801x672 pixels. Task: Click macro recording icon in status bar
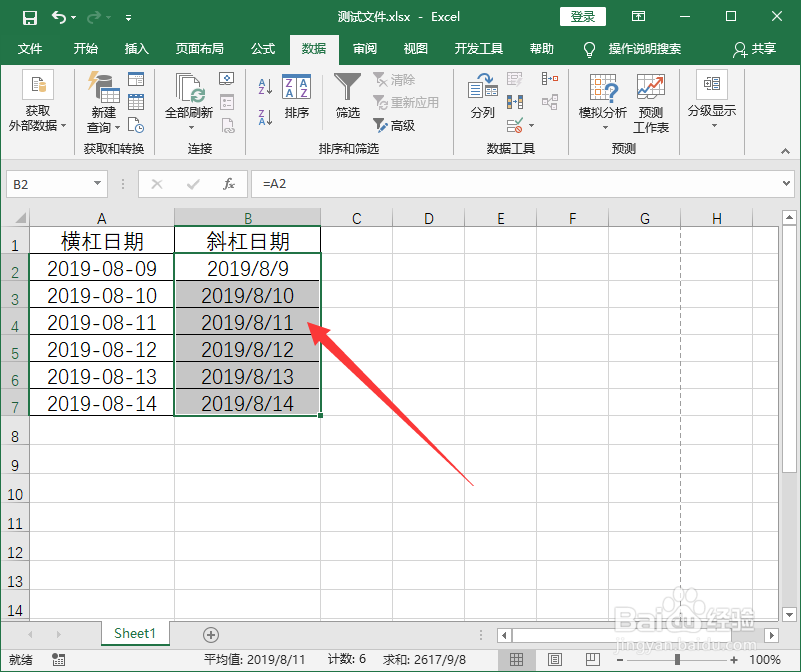58,660
